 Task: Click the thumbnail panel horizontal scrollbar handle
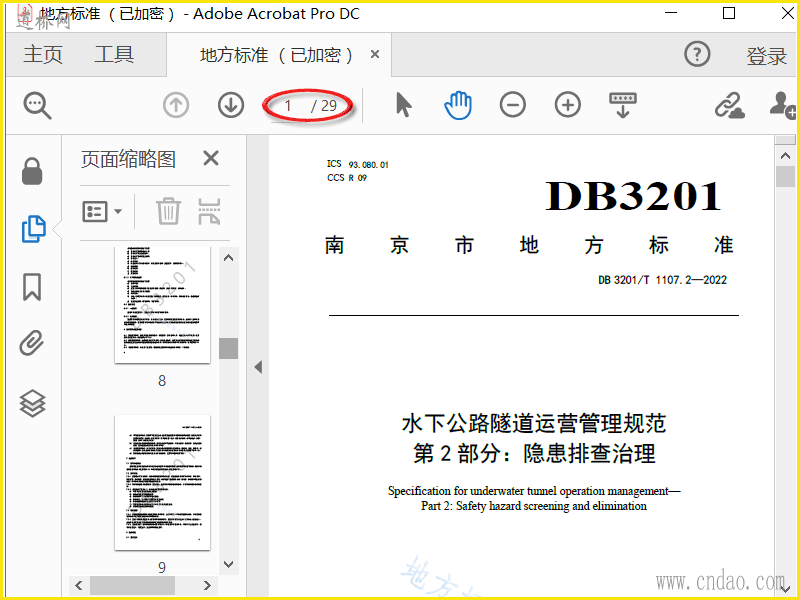click(x=132, y=585)
